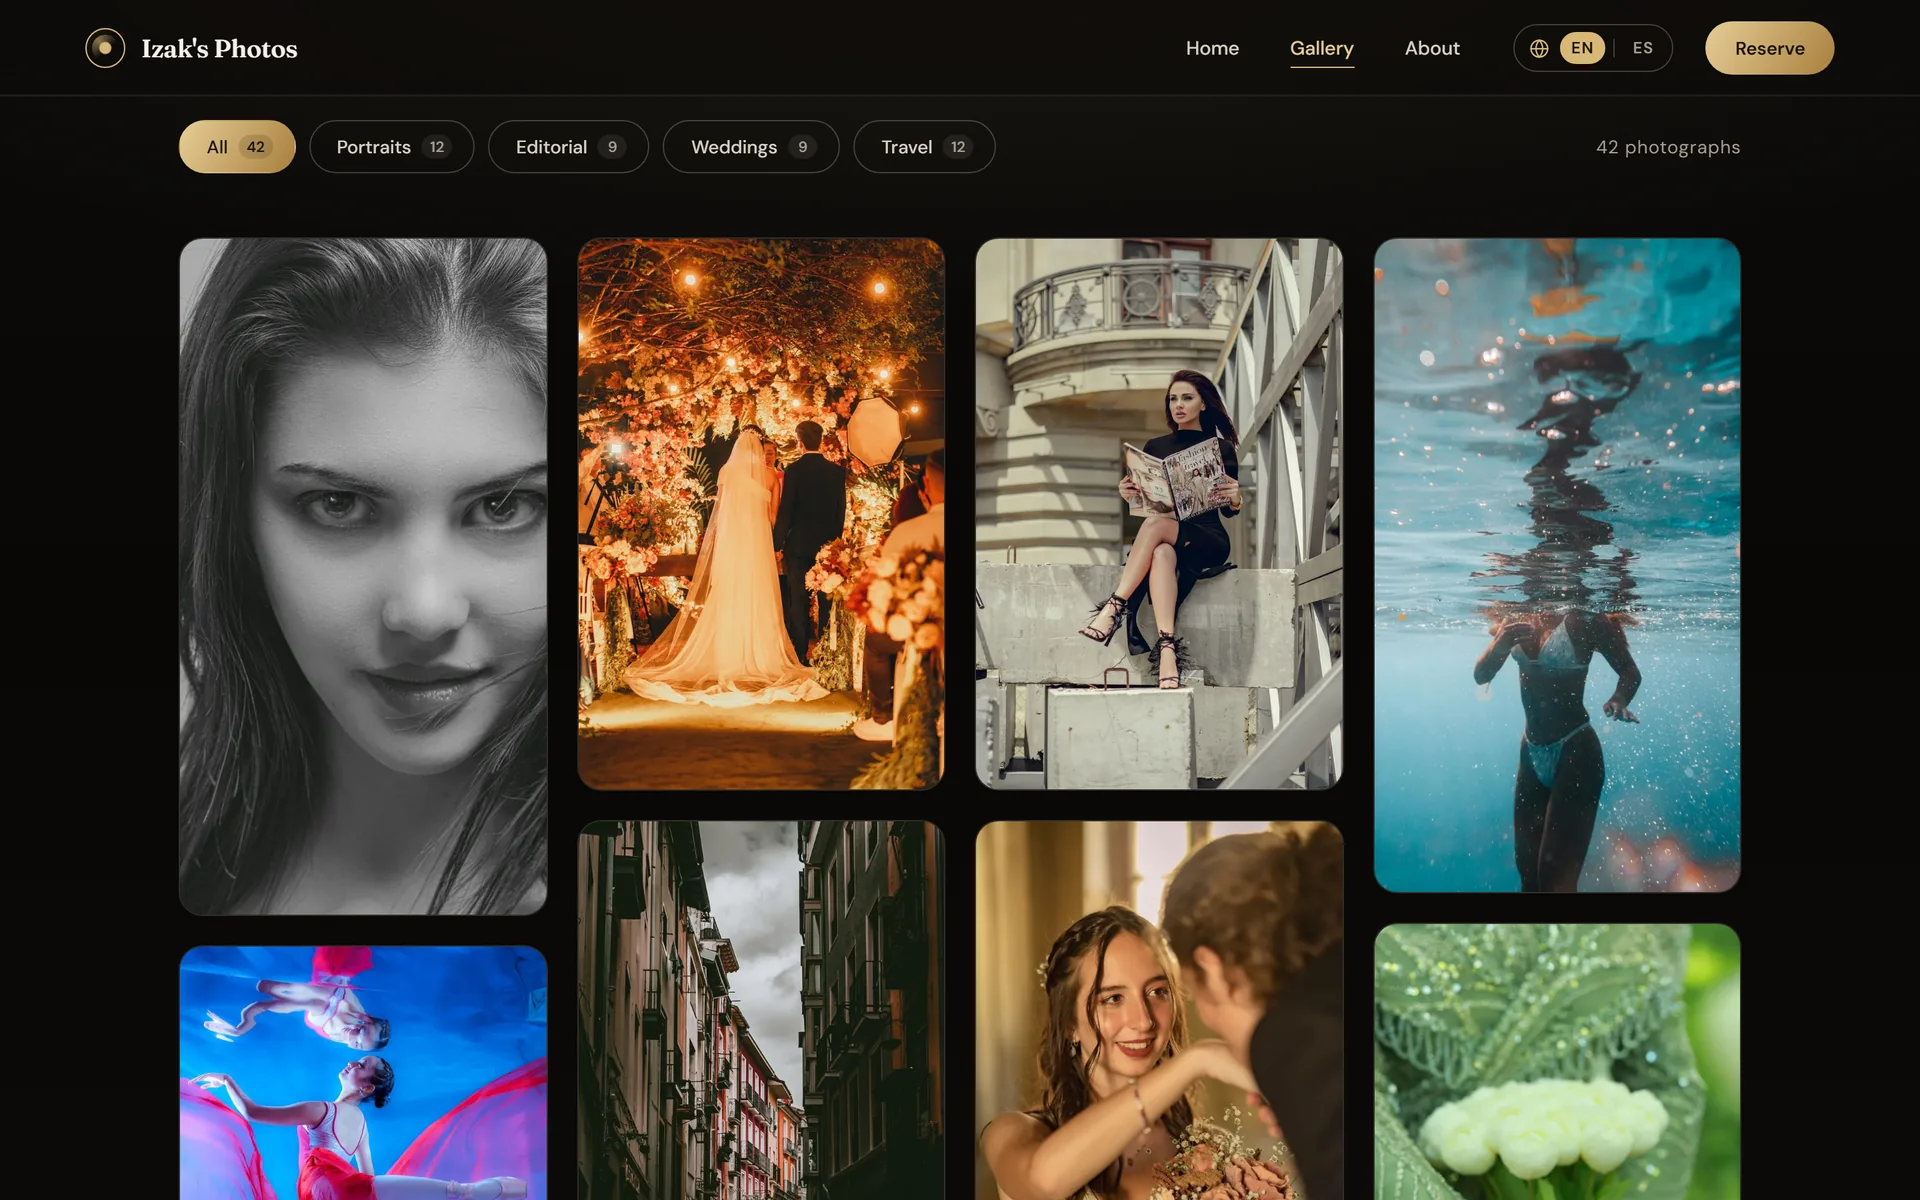Switch language to EN

[x=1582, y=48]
